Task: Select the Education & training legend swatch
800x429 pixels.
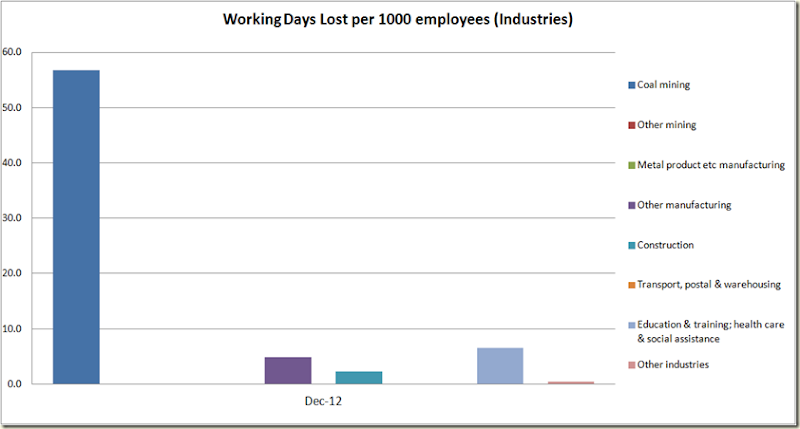Action: click(632, 325)
